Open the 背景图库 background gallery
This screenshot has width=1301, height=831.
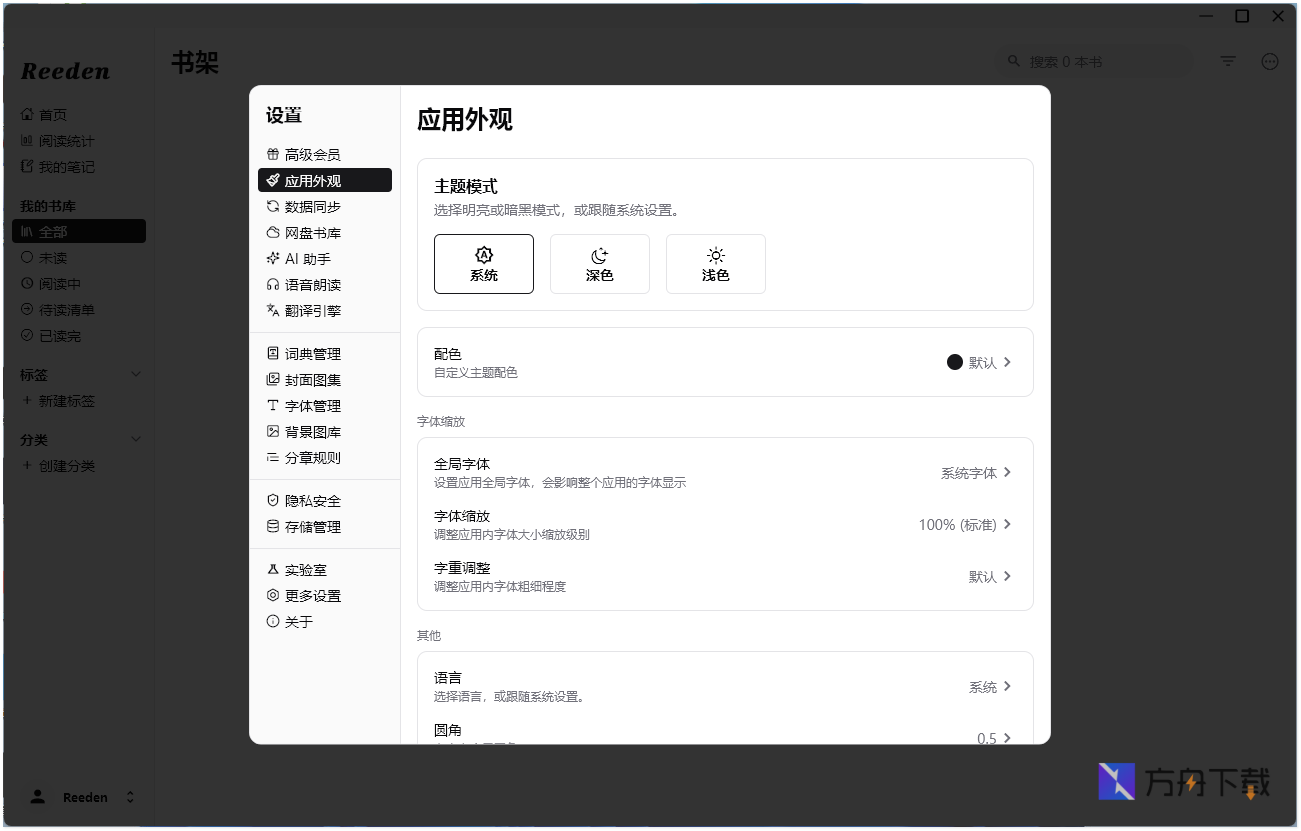(x=312, y=431)
